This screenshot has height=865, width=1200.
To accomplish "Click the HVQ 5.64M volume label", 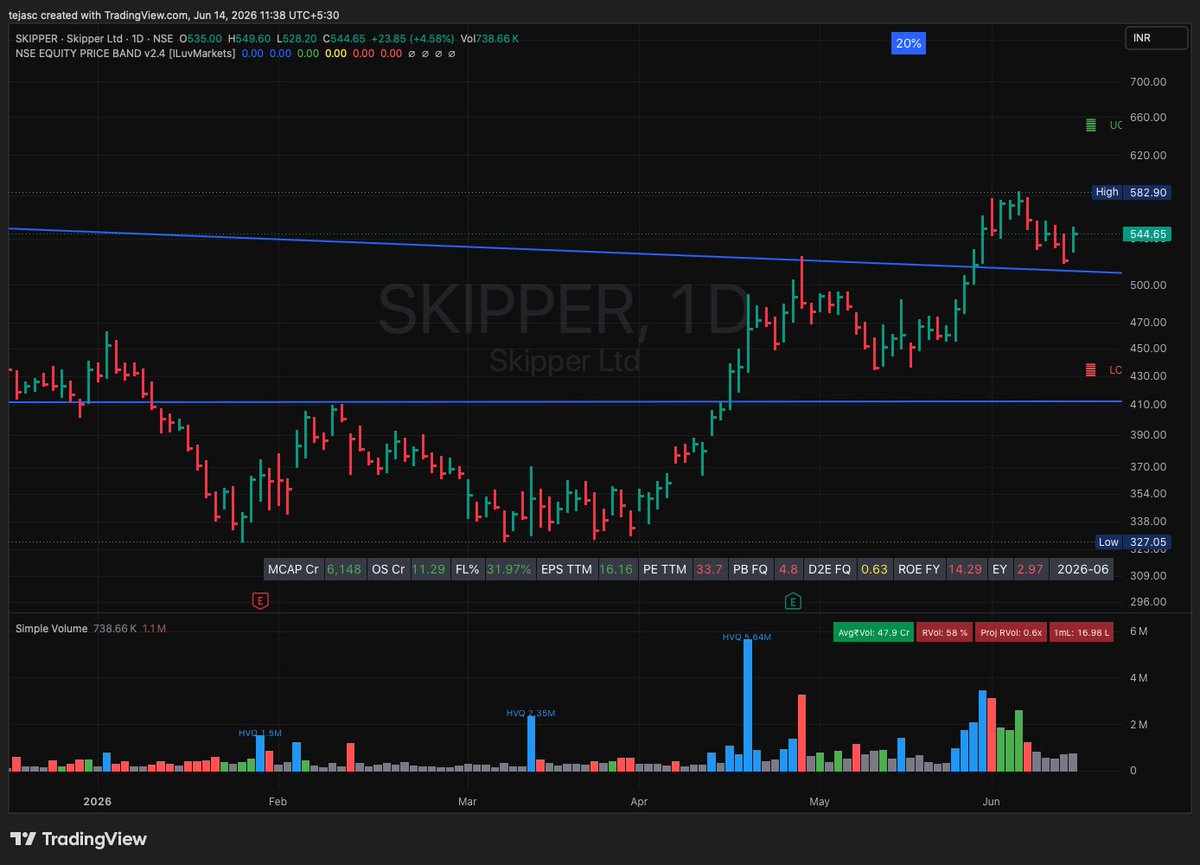I will coord(747,636).
